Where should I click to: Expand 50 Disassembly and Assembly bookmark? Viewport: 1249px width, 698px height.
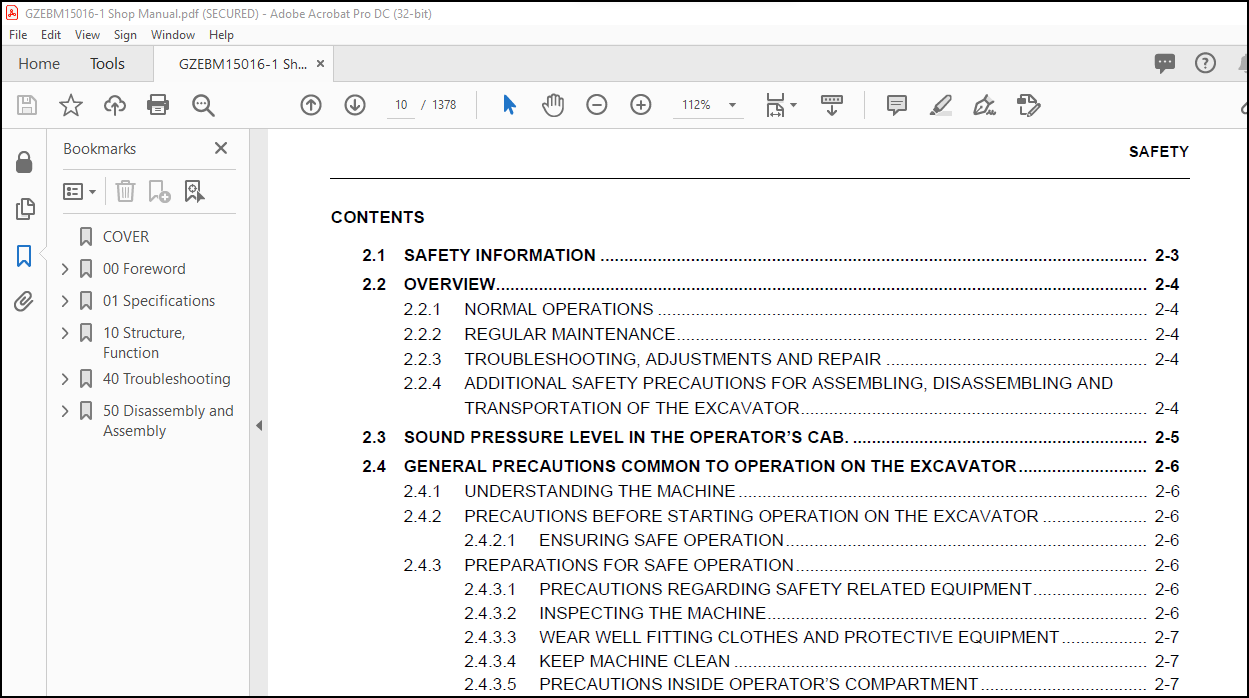[x=65, y=411]
